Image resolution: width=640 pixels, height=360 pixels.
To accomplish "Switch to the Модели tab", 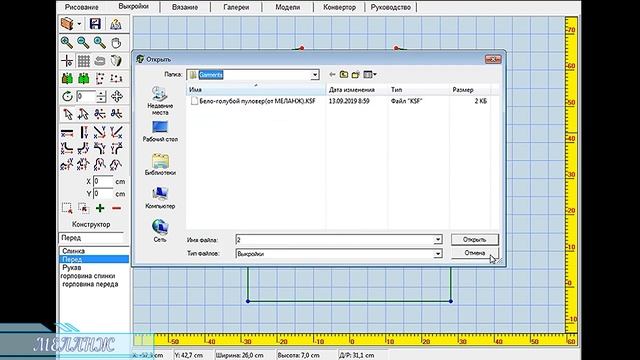I will point(287,7).
